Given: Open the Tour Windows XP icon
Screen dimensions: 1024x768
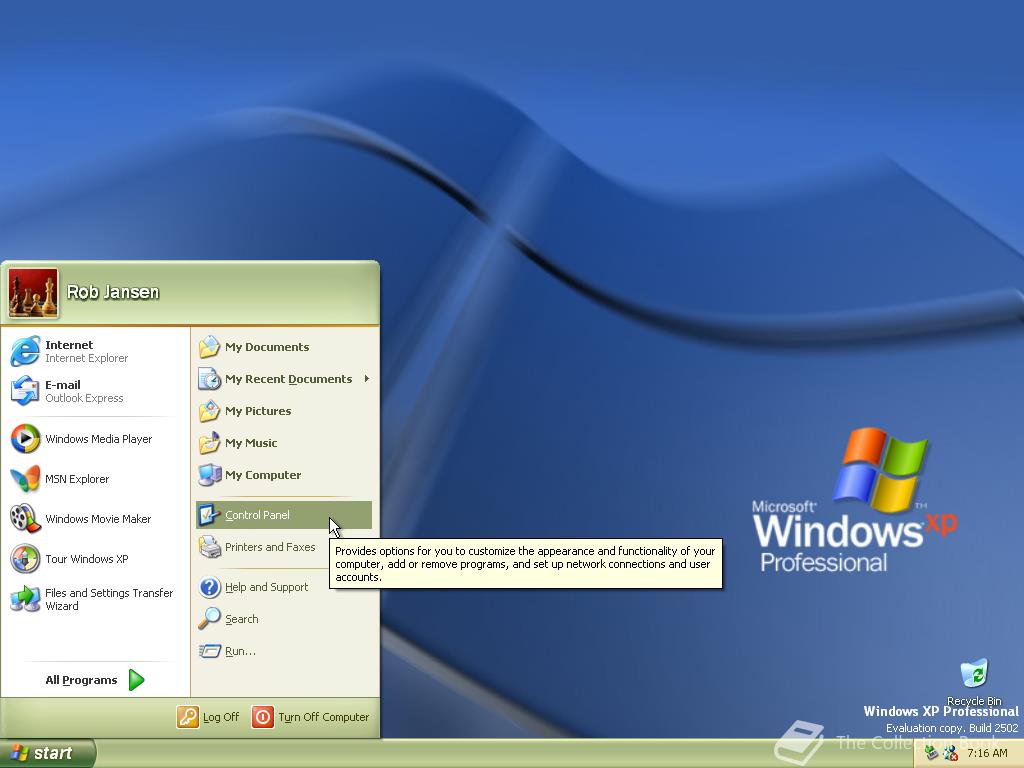Looking at the screenshot, I should point(25,559).
